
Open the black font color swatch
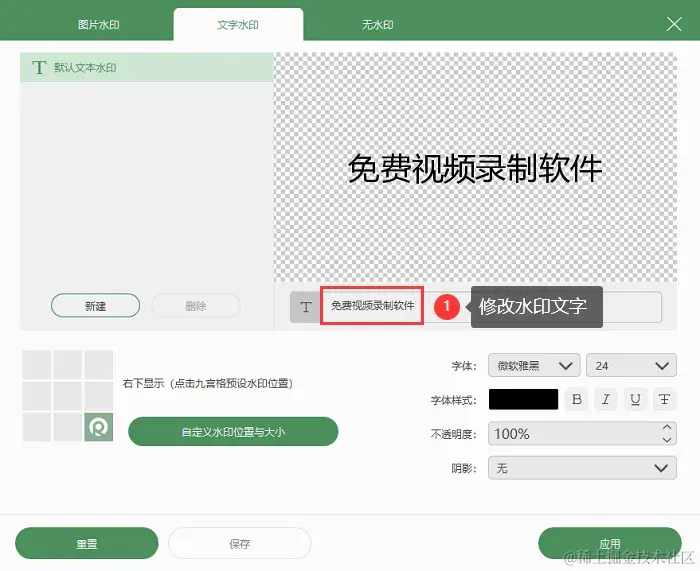pyautogui.click(x=523, y=399)
